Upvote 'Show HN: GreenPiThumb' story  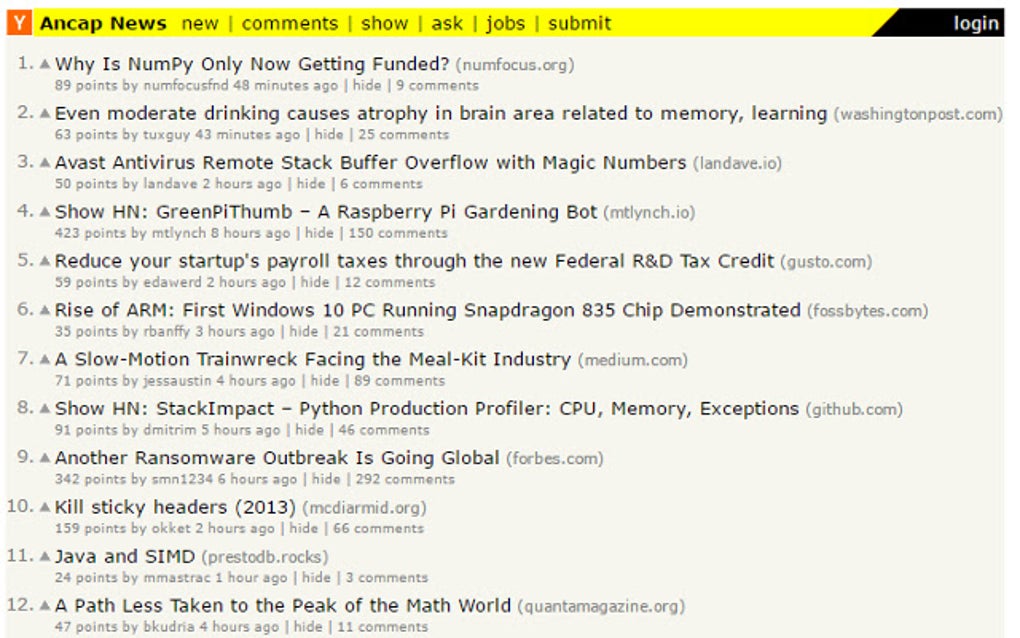(43, 212)
